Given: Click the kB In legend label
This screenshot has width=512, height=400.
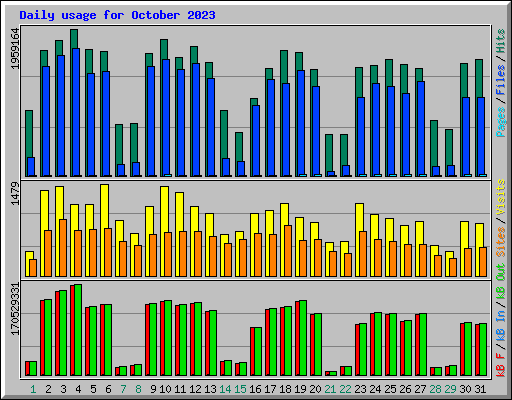Looking at the screenshot, I should pos(501,325).
